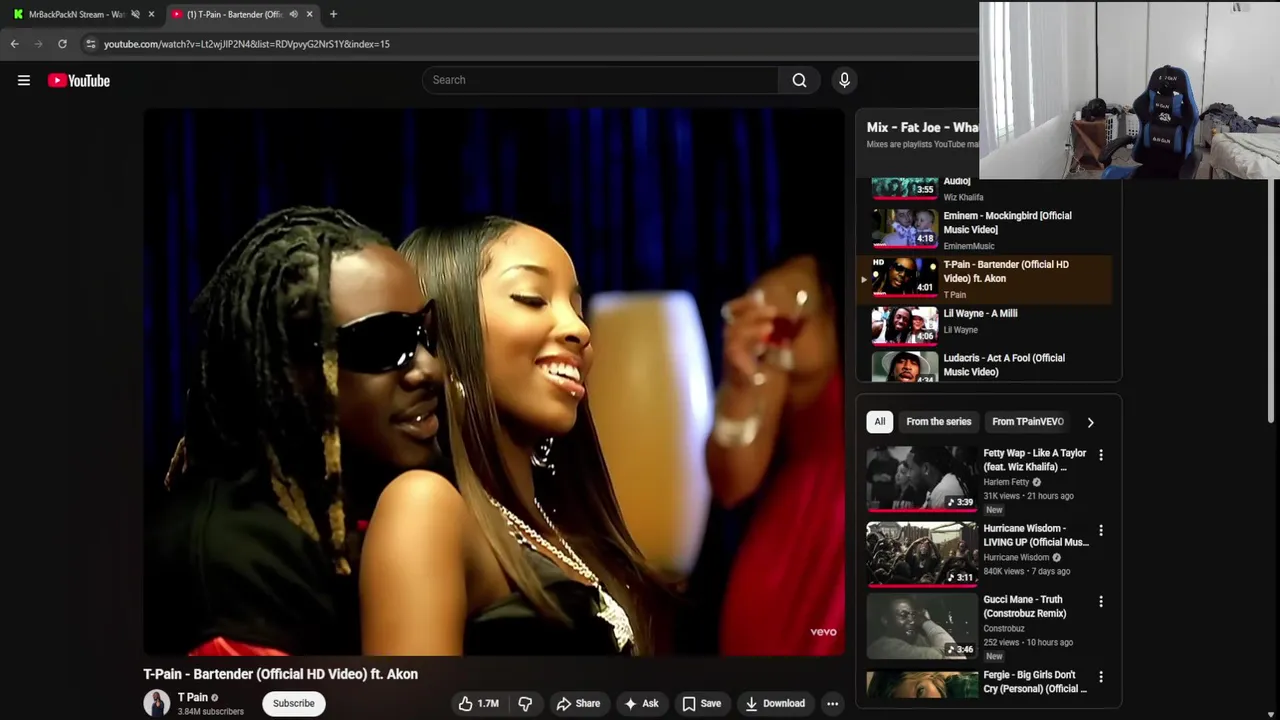Image resolution: width=1280 pixels, height=720 pixels.
Task: Open options menu for the Fetty Wap video
Action: 1101,455
